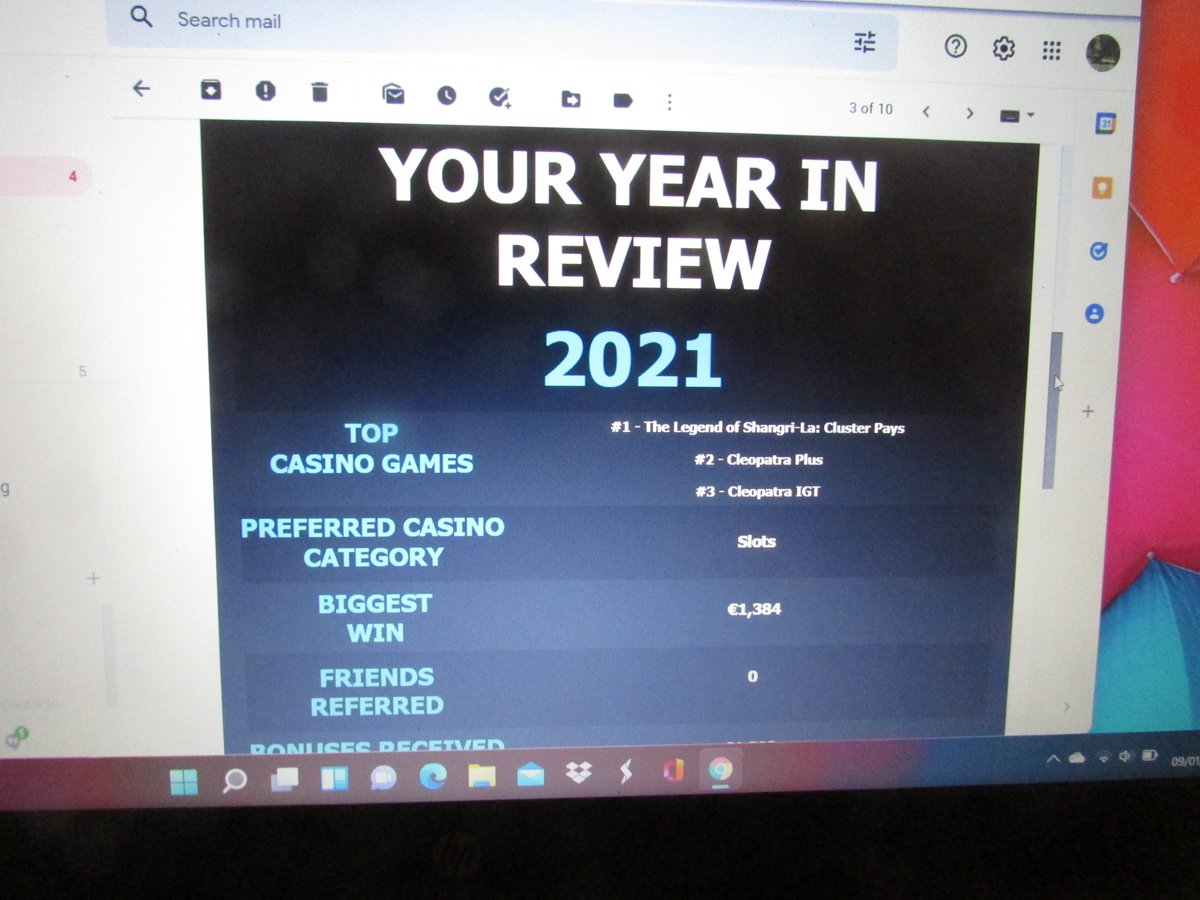Go back to the inbox list
The image size is (1200, 900).
point(141,88)
